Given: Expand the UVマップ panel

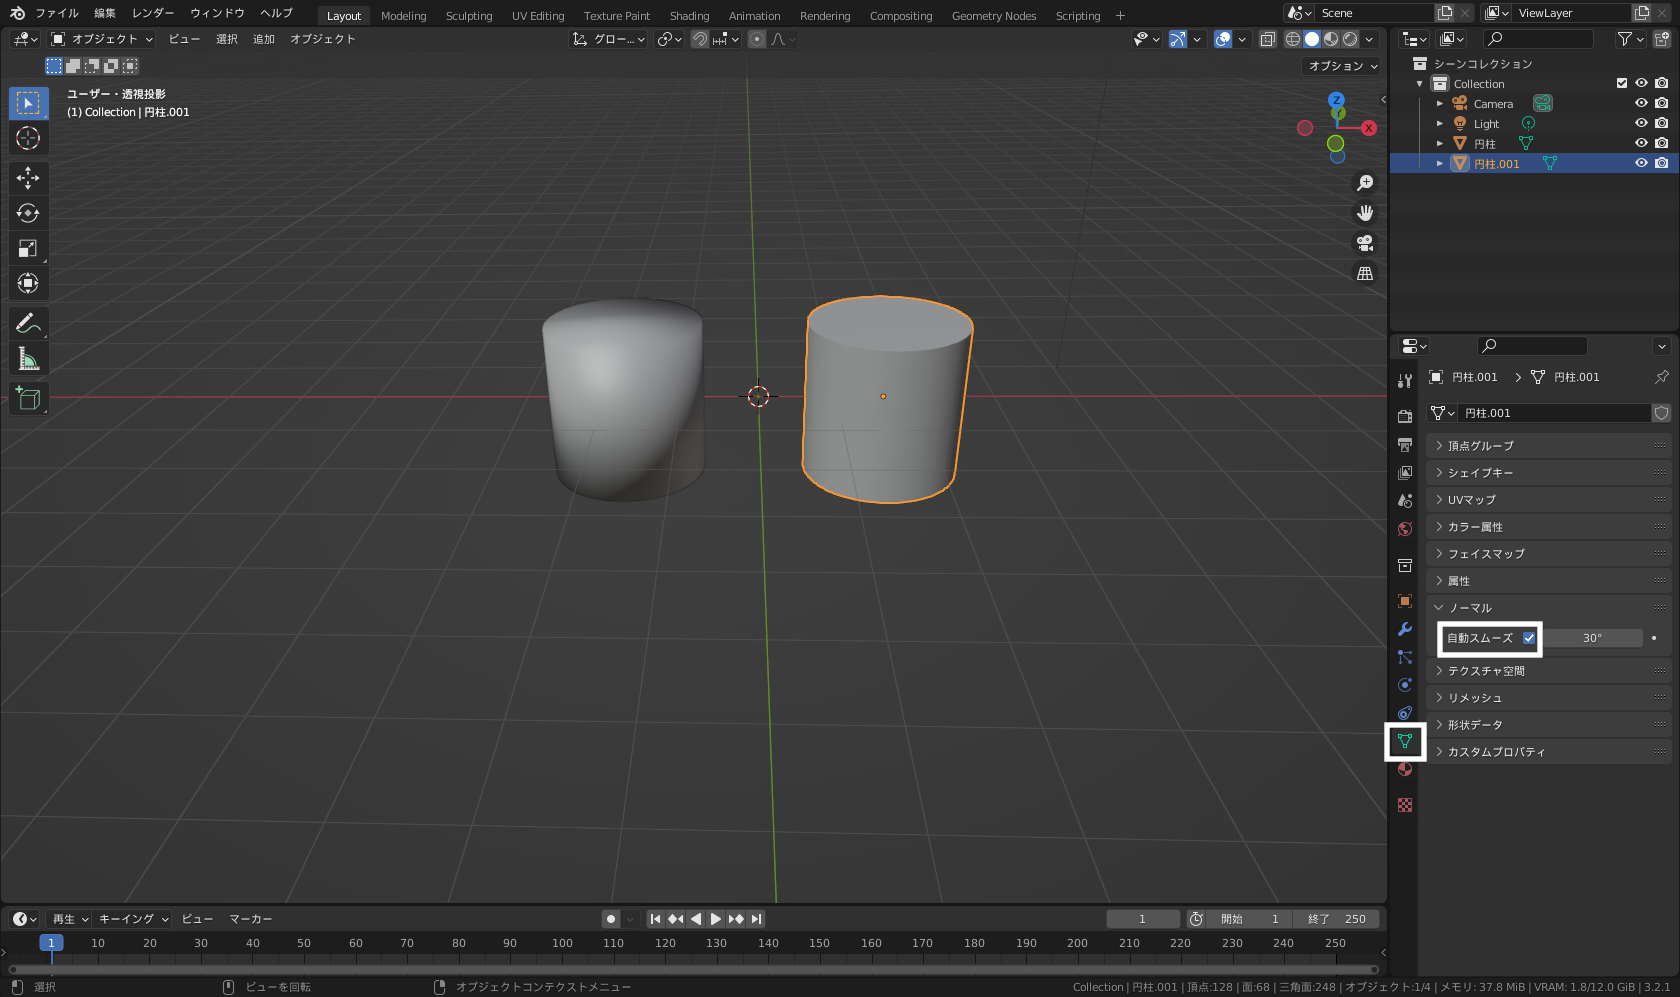Looking at the screenshot, I should coord(1471,500).
